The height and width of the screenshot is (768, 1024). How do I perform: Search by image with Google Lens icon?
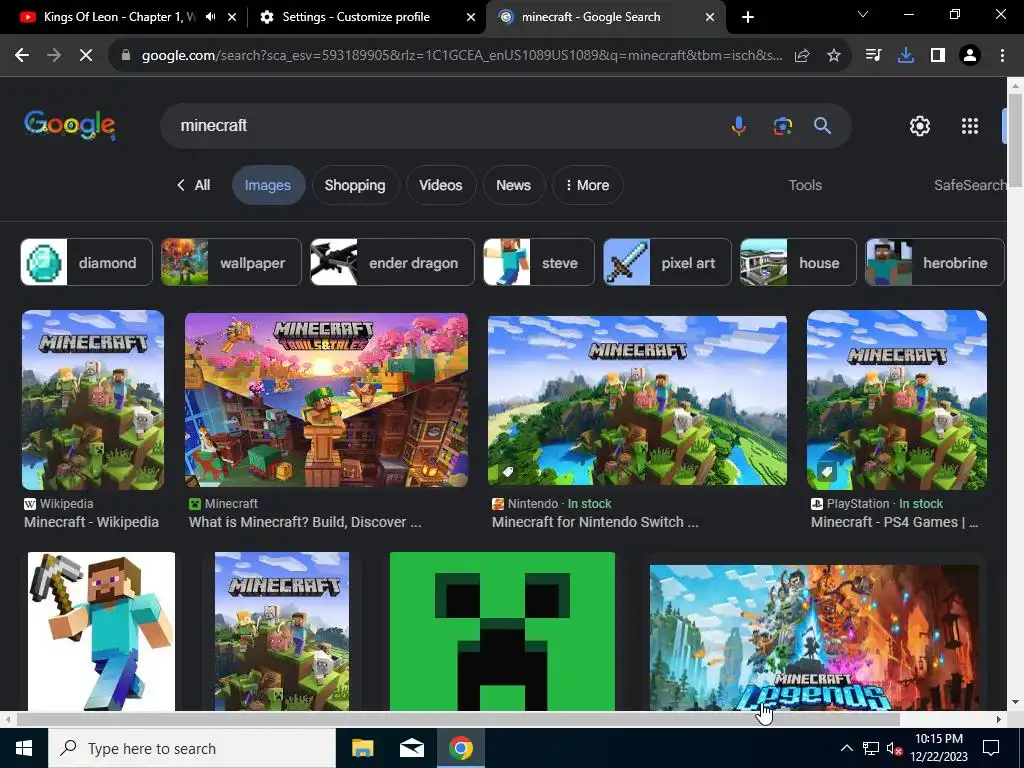point(782,125)
